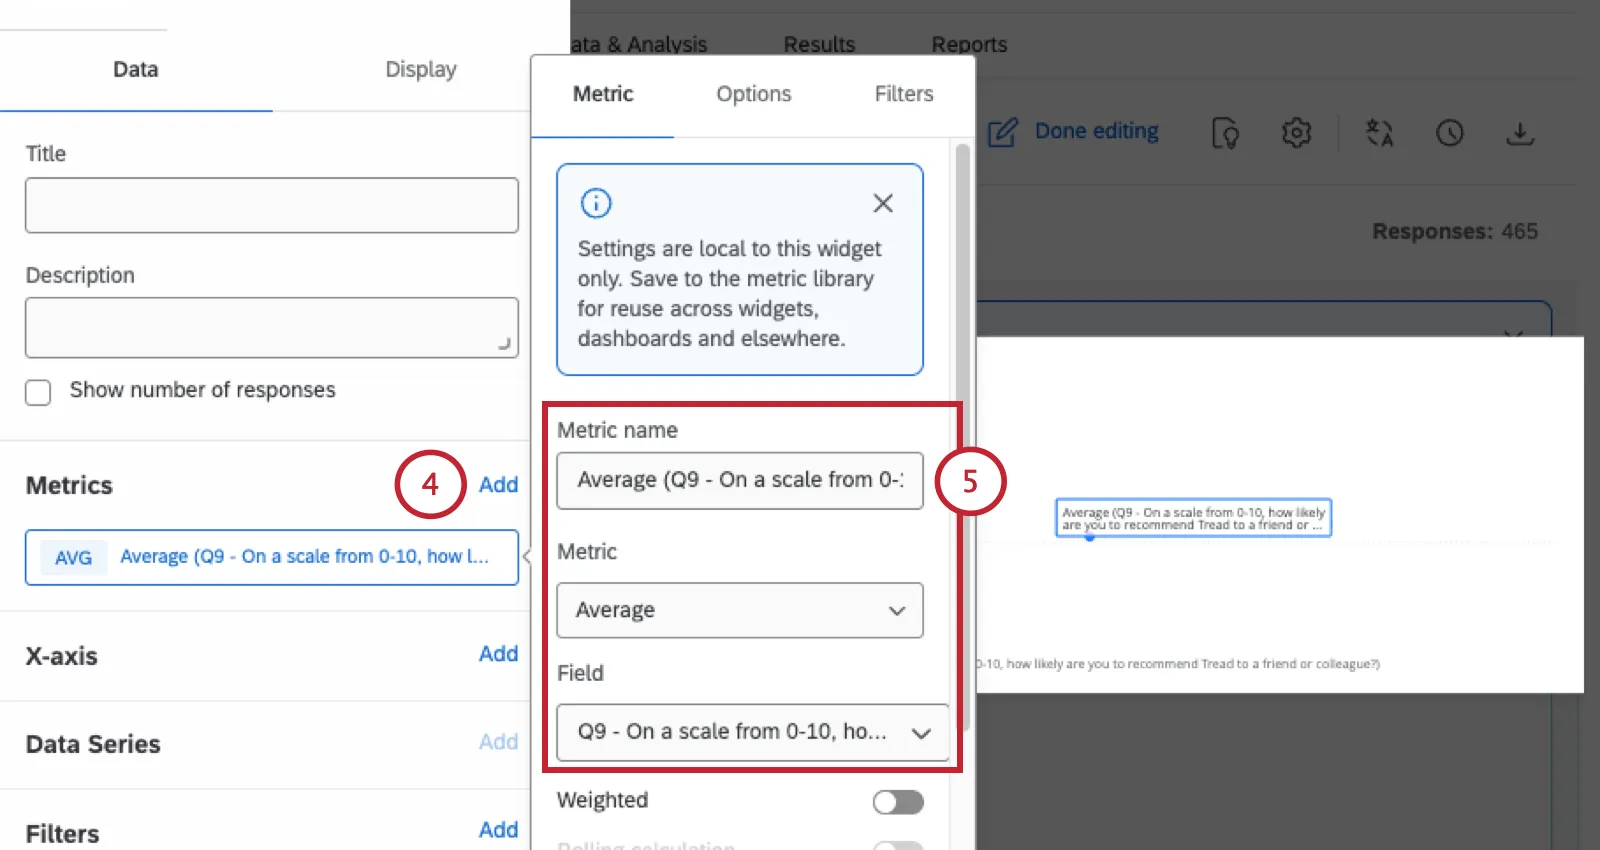Click the Responses: 465 count

pos(1455,231)
